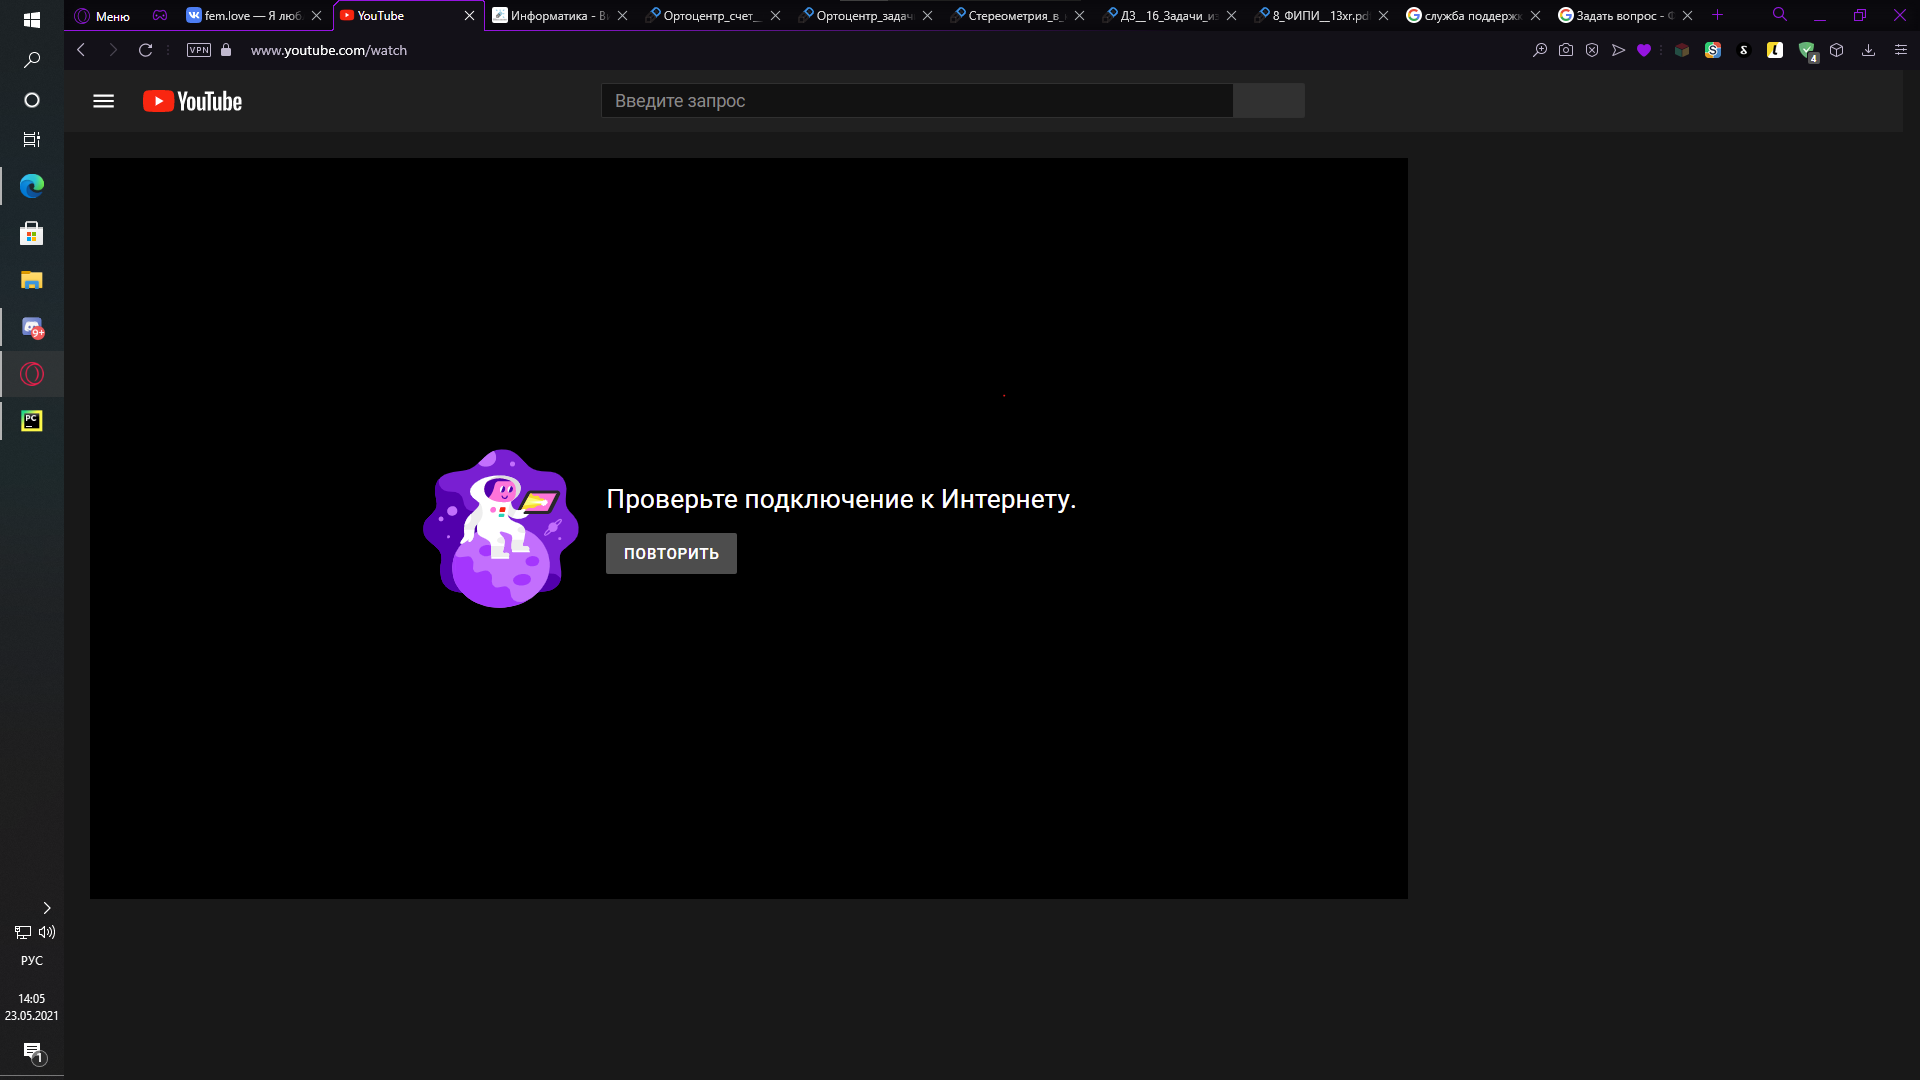Image resolution: width=1920 pixels, height=1080 pixels.
Task: Click the YouTube home logo icon
Action: click(x=193, y=100)
